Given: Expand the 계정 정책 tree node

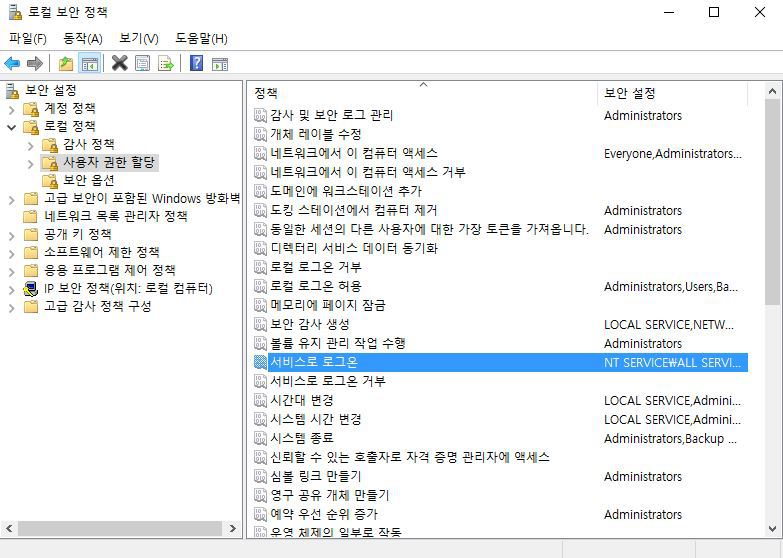Looking at the screenshot, I should [12, 109].
